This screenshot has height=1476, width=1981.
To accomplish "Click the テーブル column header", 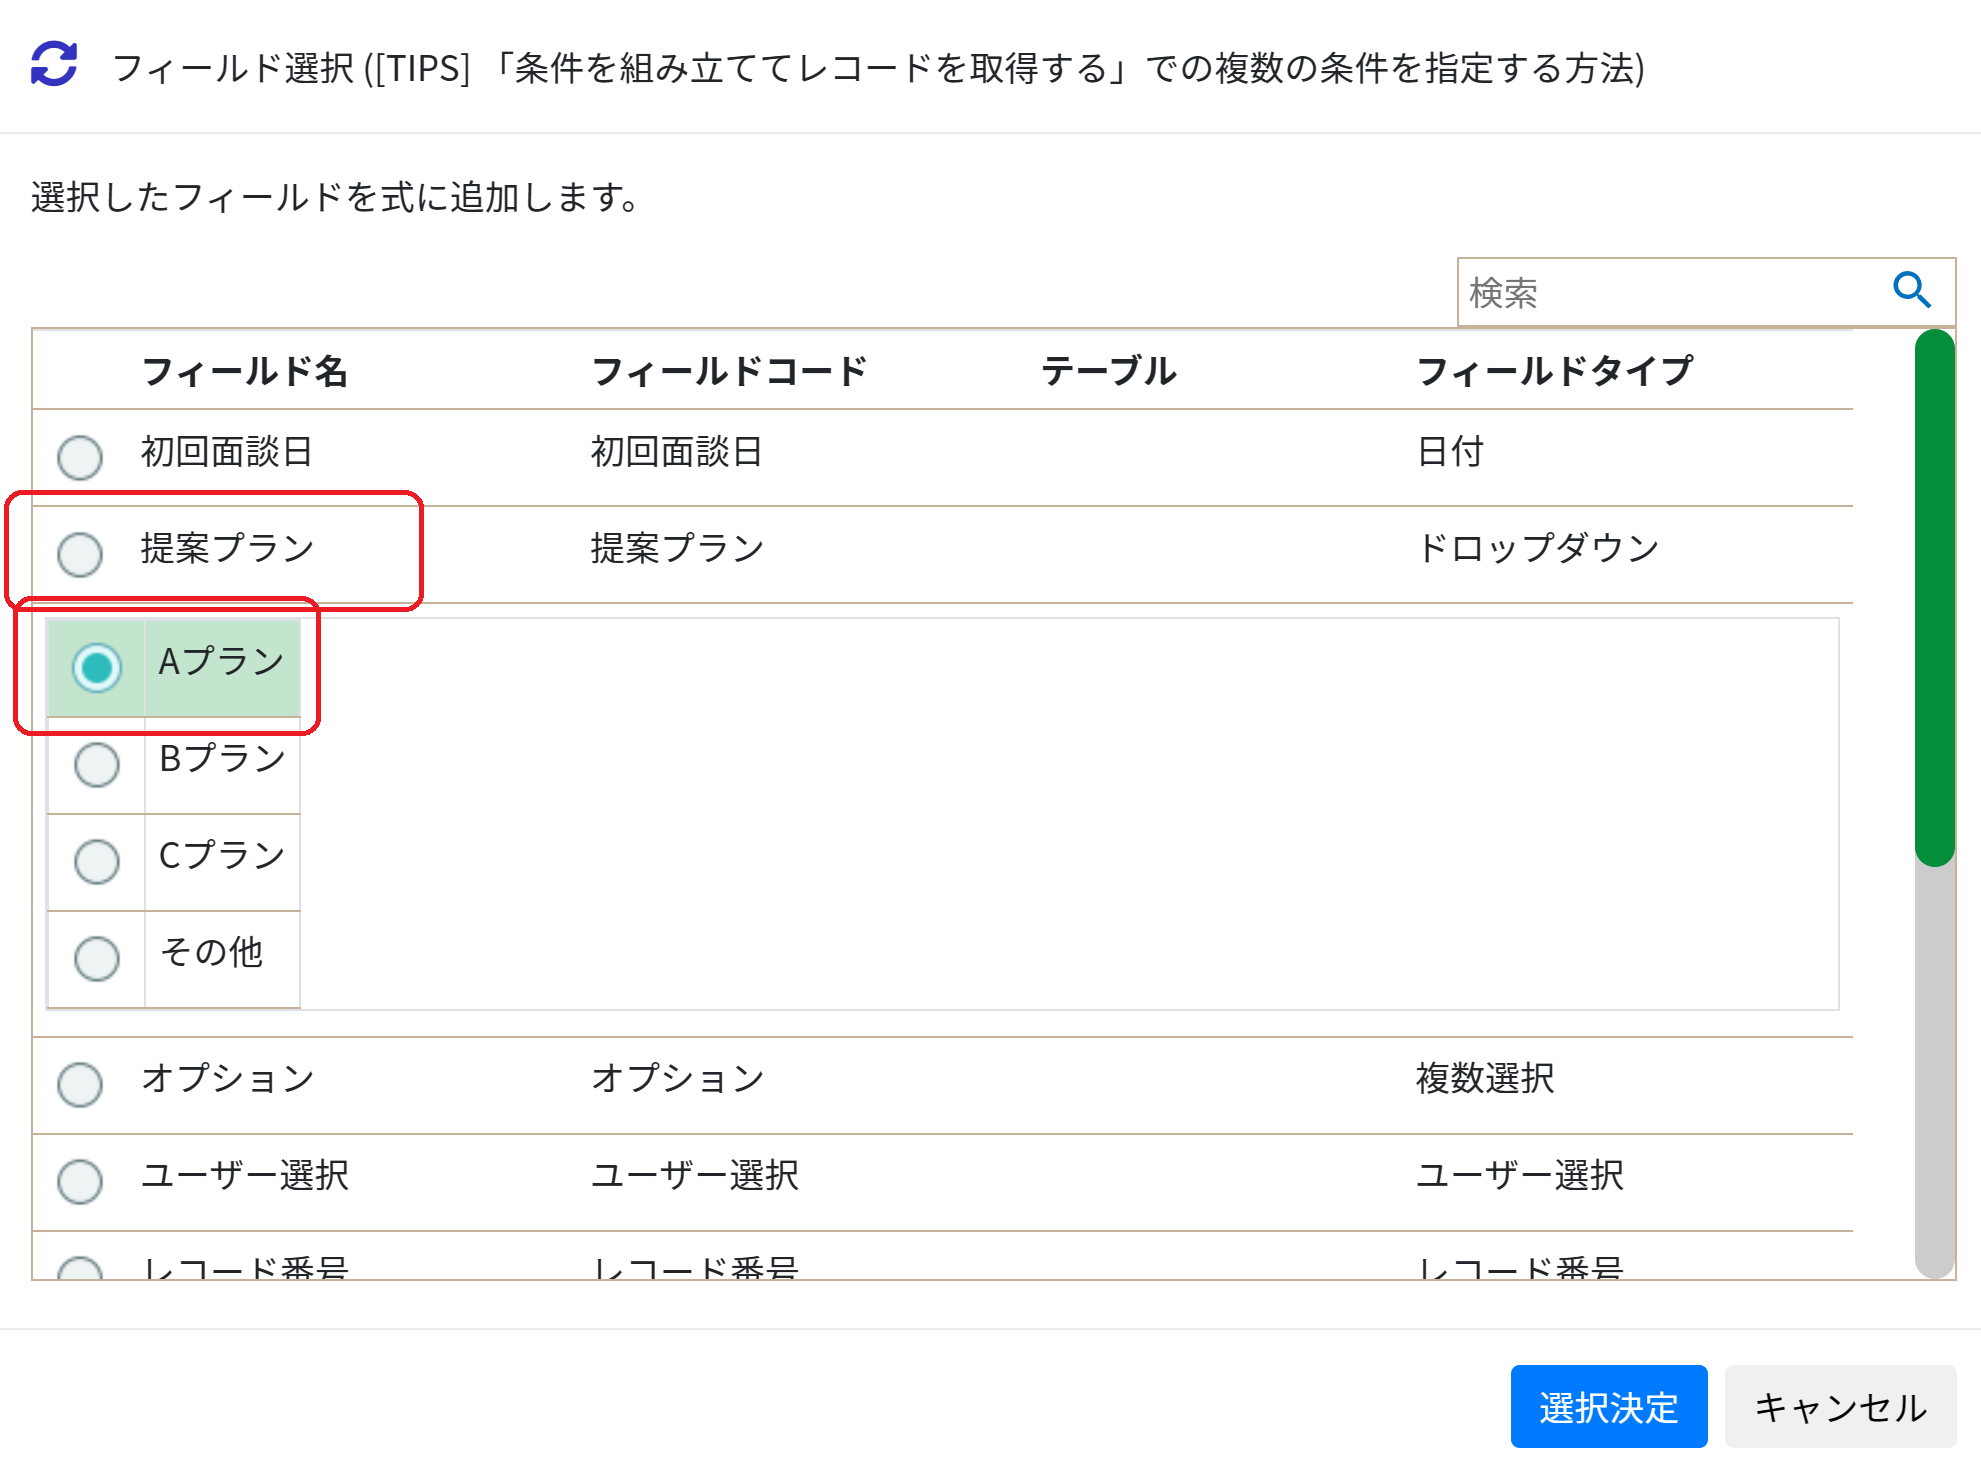I will click(1108, 371).
